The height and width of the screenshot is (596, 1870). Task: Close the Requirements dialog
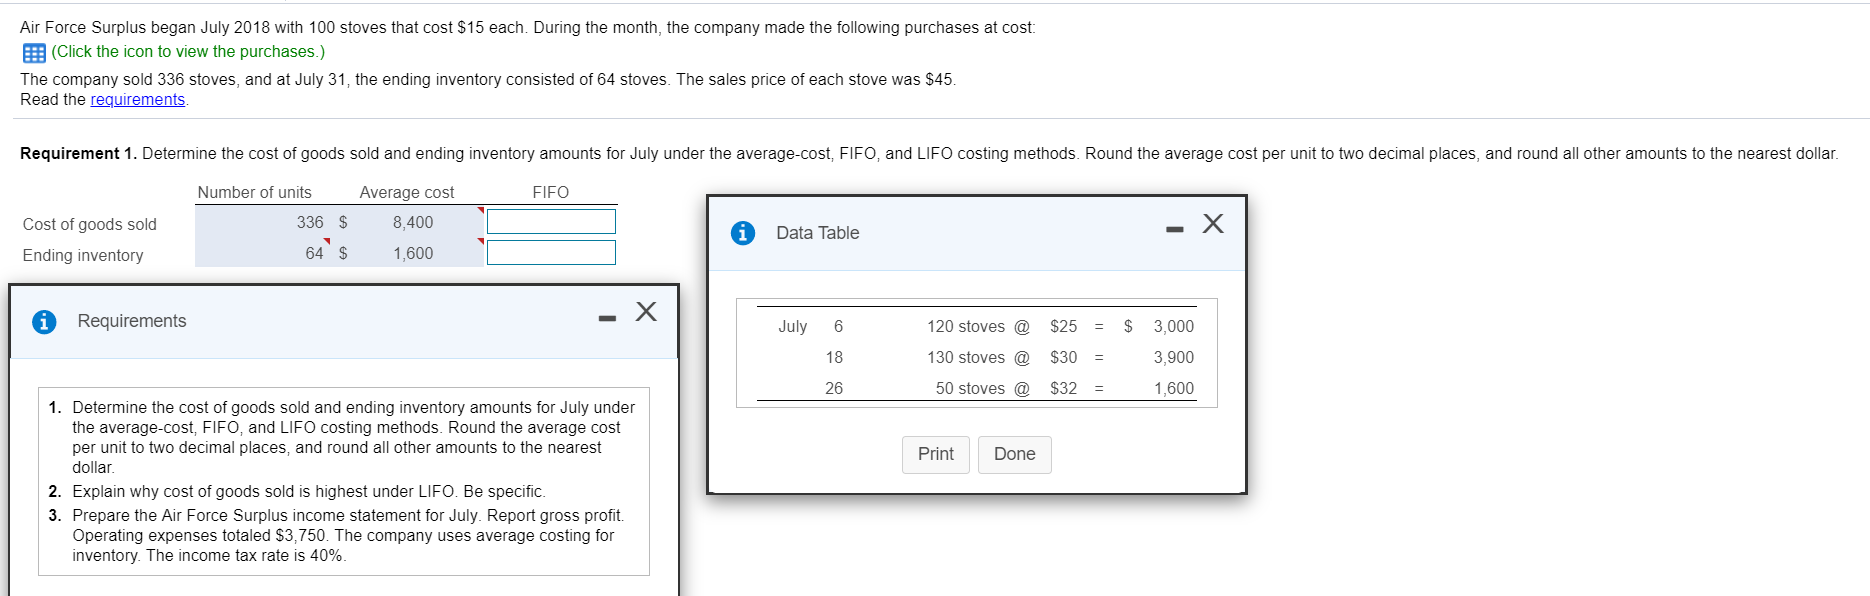click(x=646, y=311)
